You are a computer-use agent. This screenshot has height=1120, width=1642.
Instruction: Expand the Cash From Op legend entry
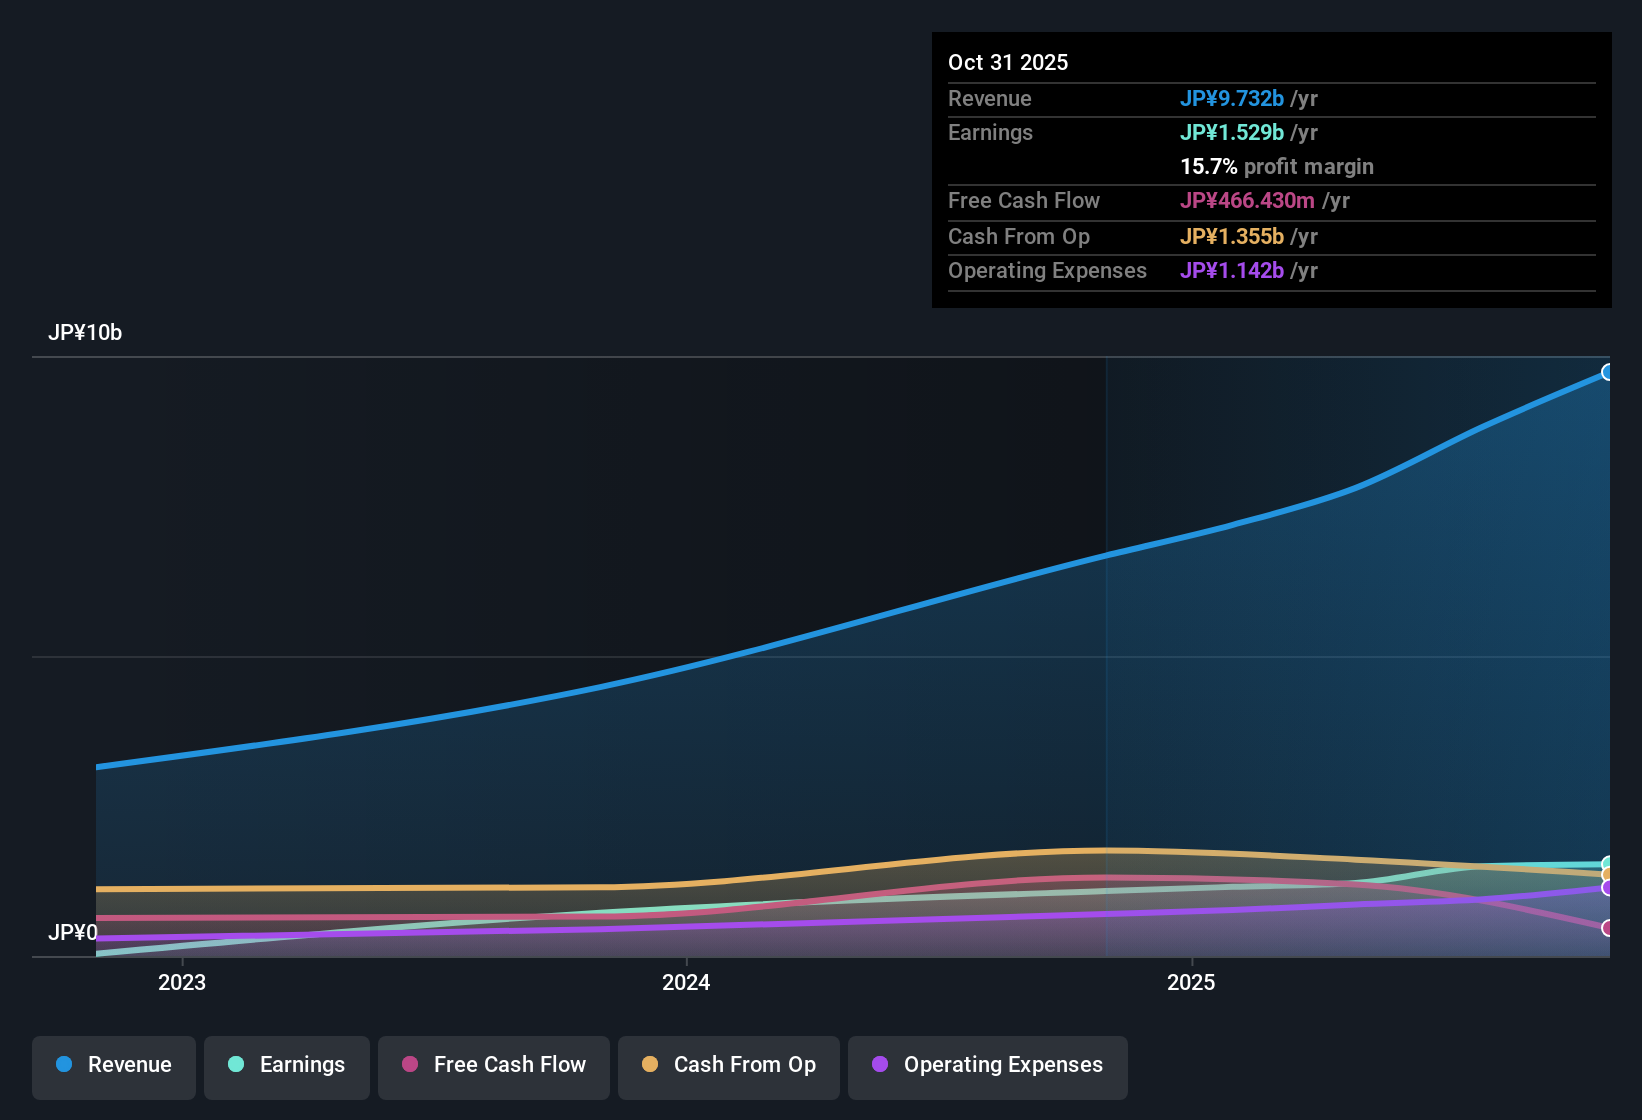pos(728,1065)
